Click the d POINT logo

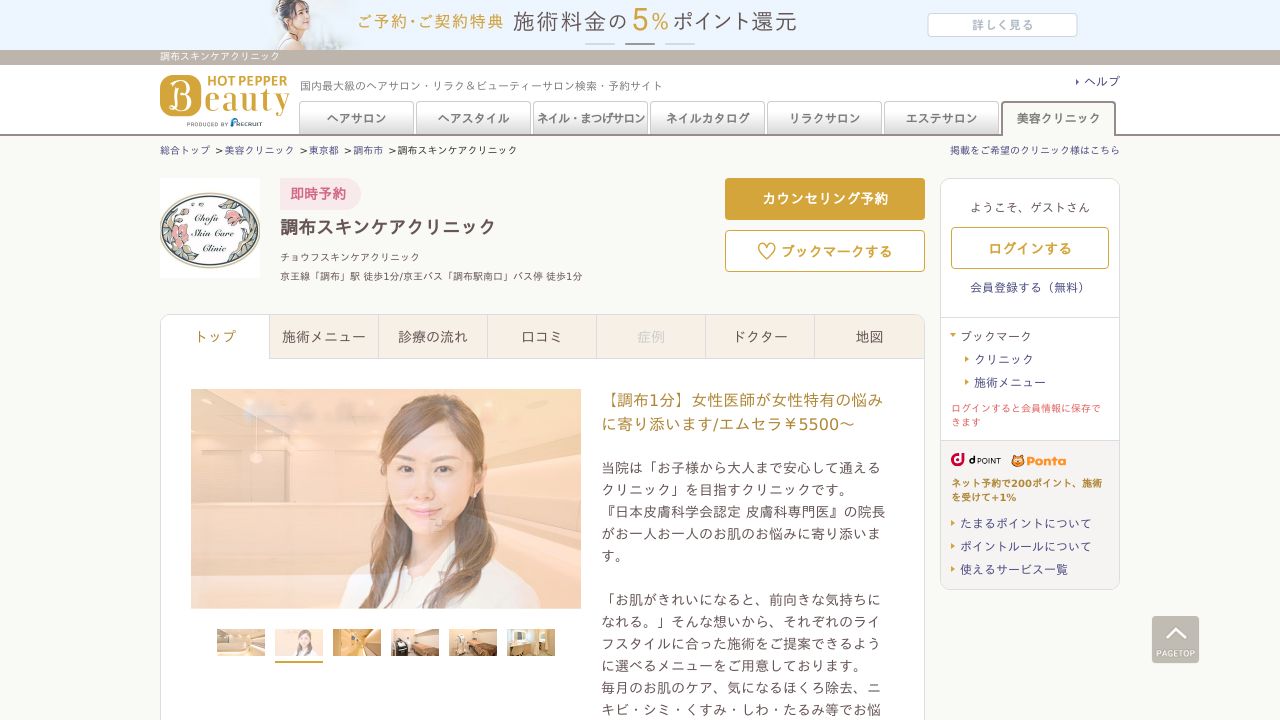[976, 460]
